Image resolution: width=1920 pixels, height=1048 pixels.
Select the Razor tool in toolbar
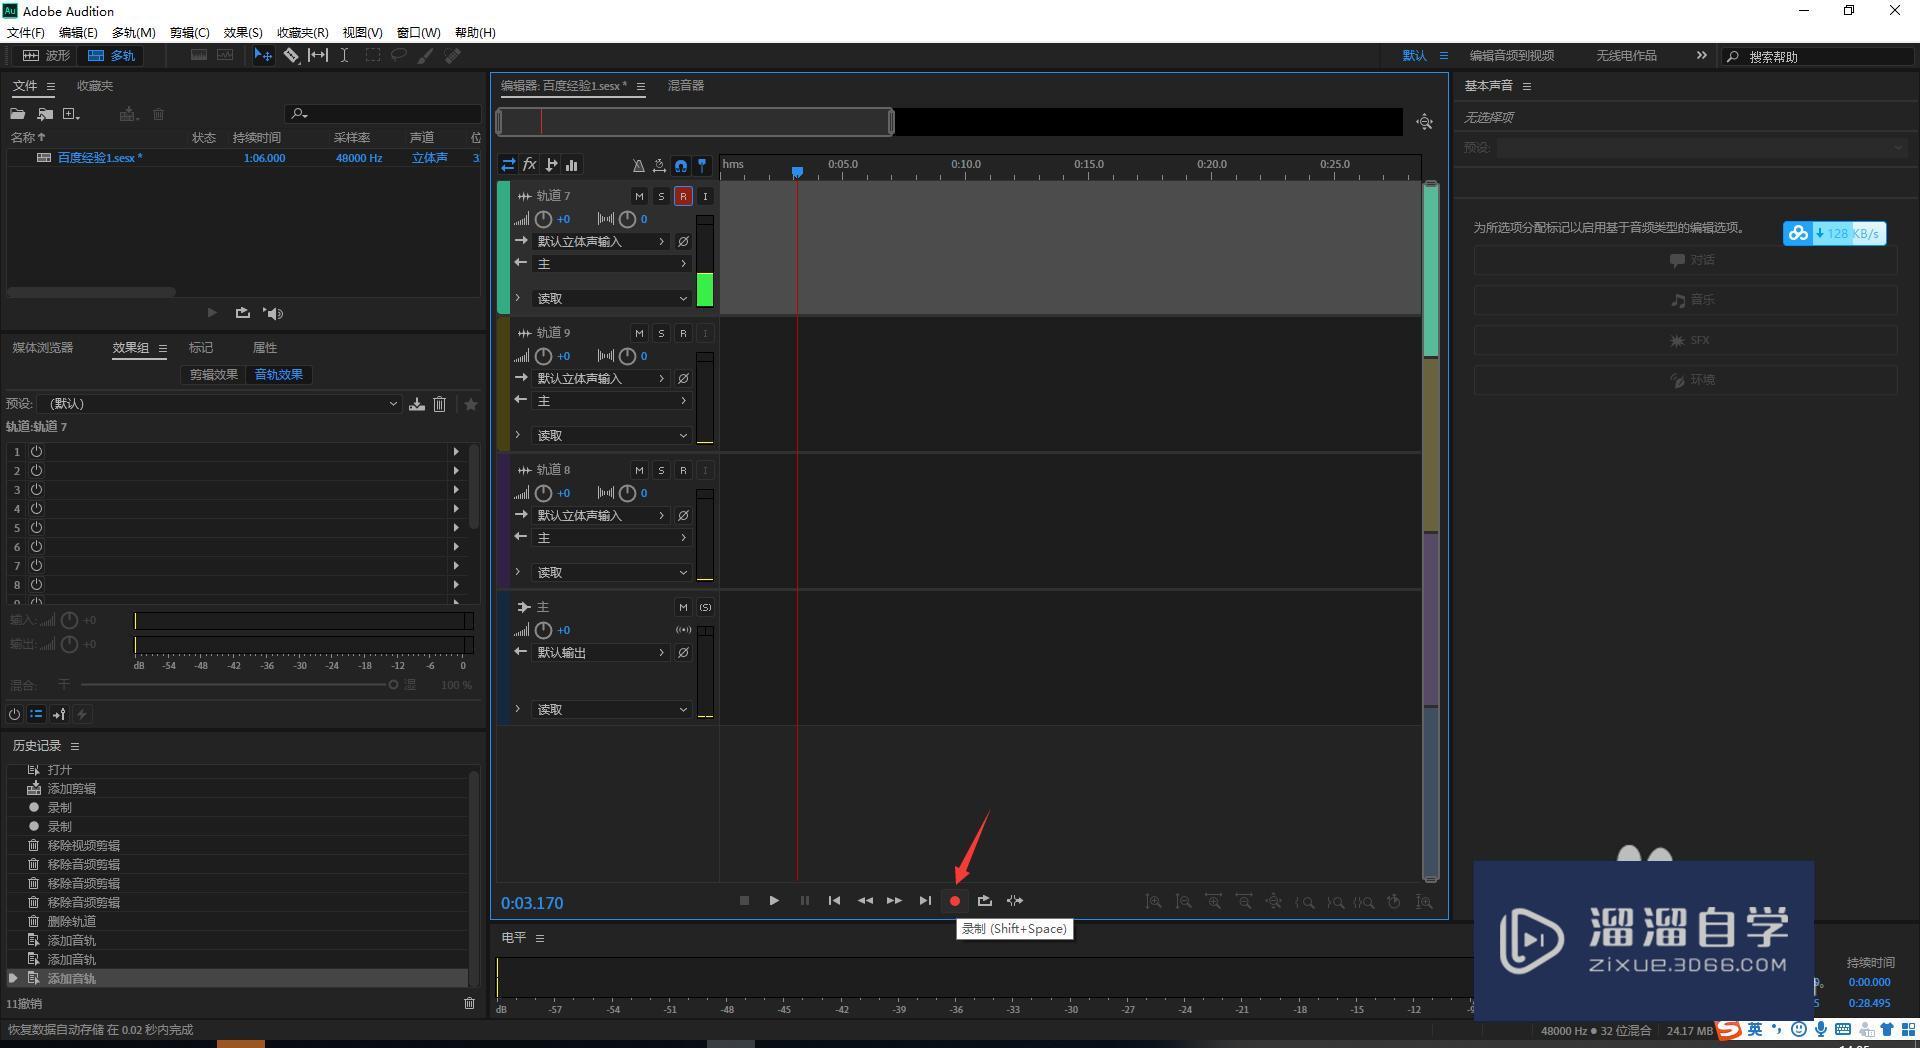[291, 56]
